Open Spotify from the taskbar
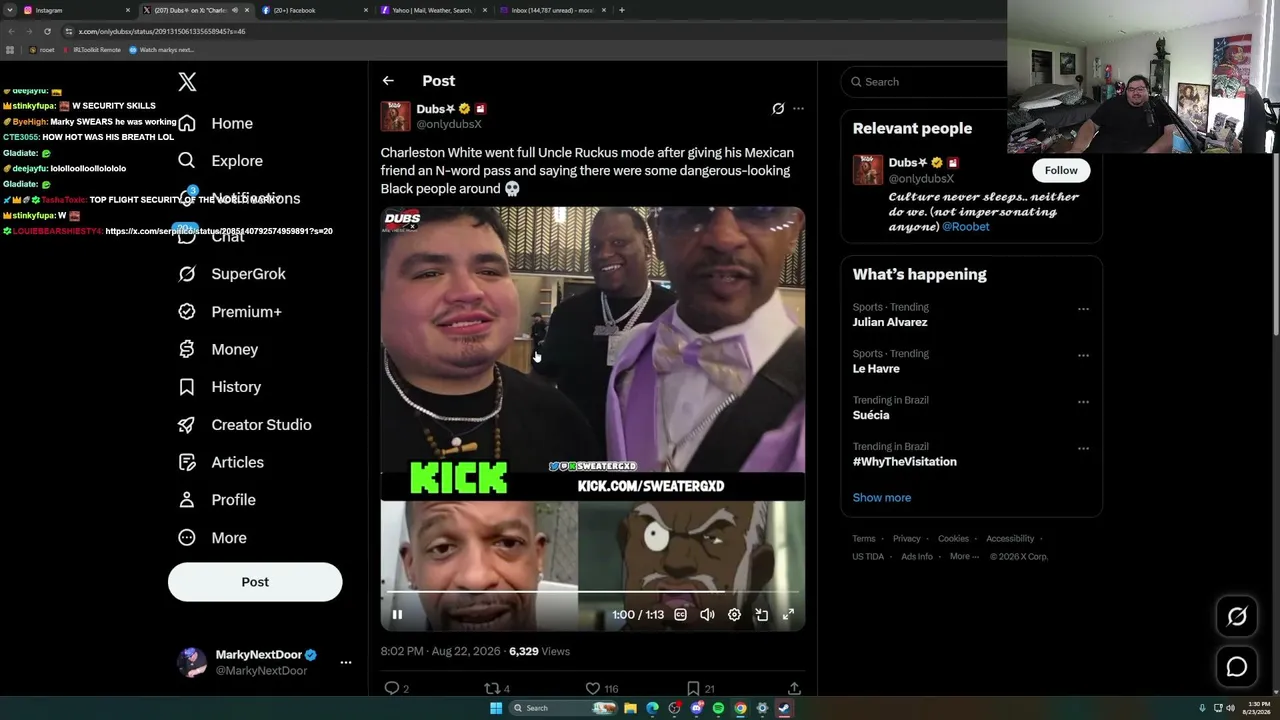The width and height of the screenshot is (1280, 720). 718,708
